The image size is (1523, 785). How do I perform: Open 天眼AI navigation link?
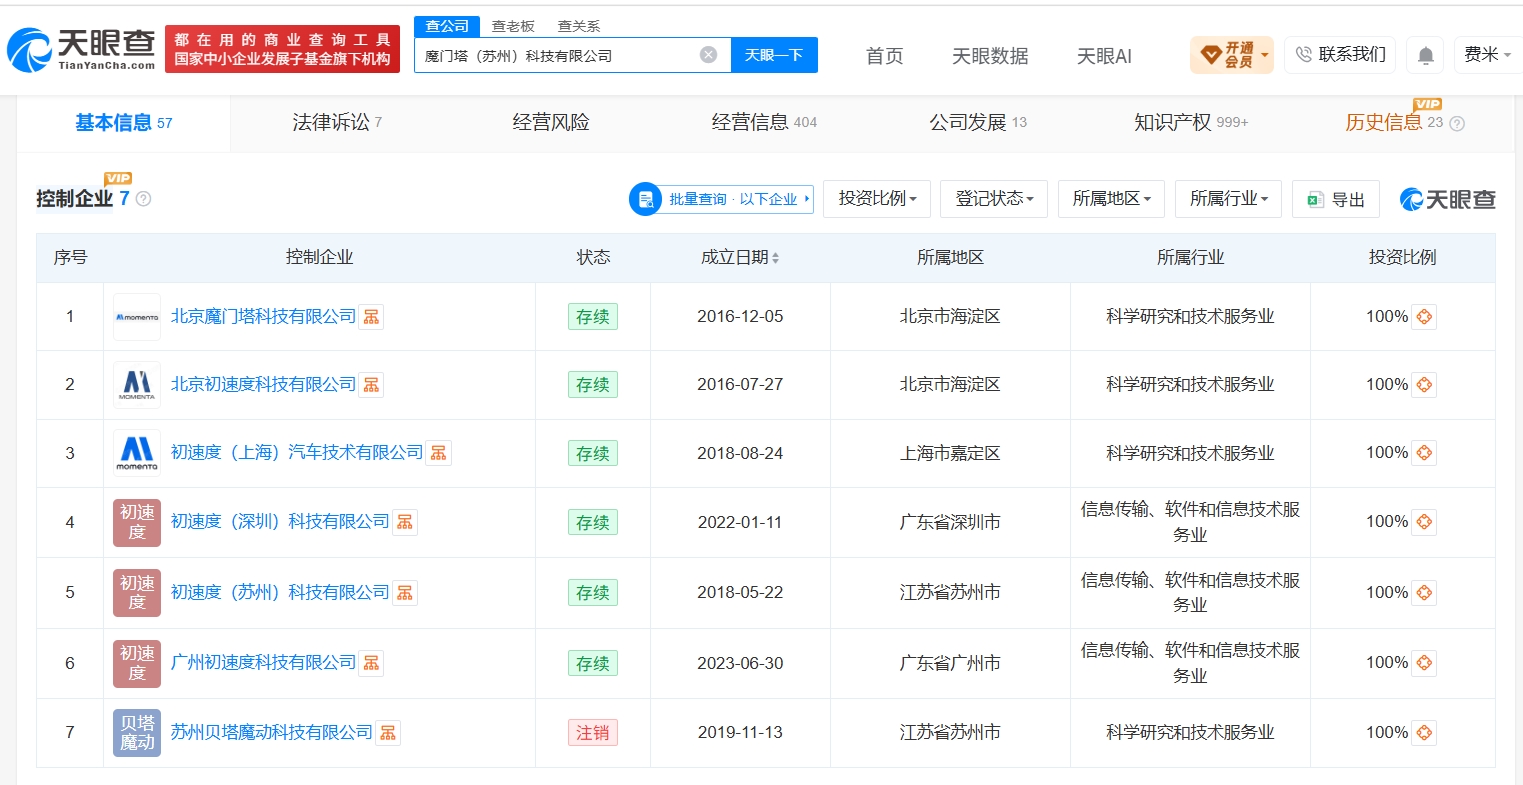click(x=1104, y=56)
